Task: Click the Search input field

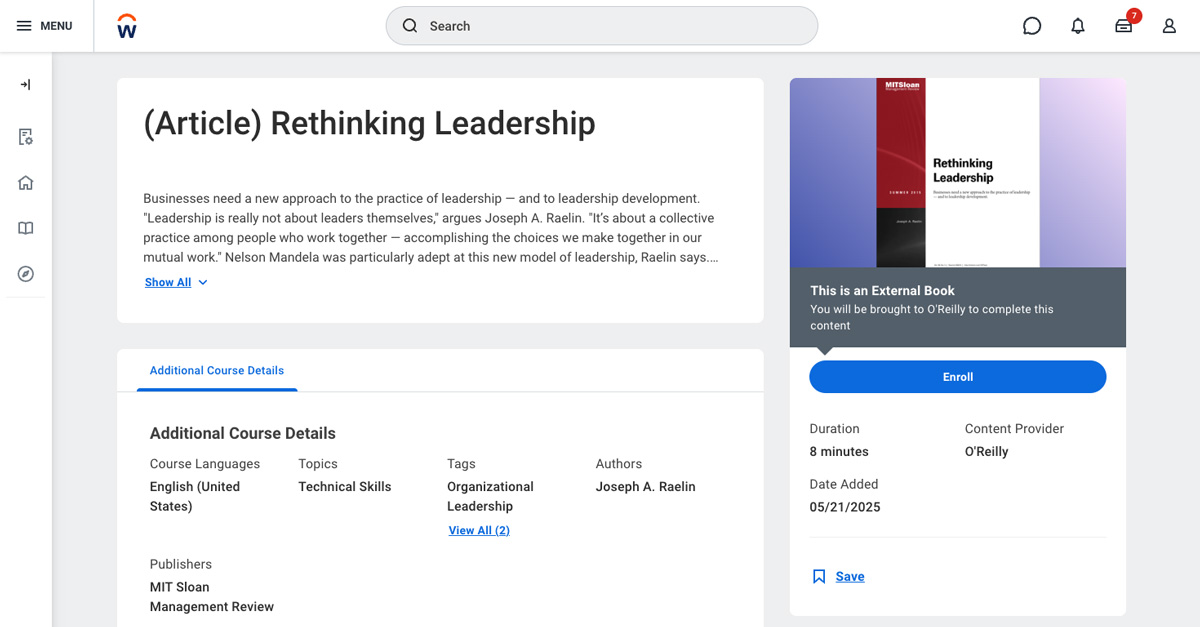Action: [602, 26]
